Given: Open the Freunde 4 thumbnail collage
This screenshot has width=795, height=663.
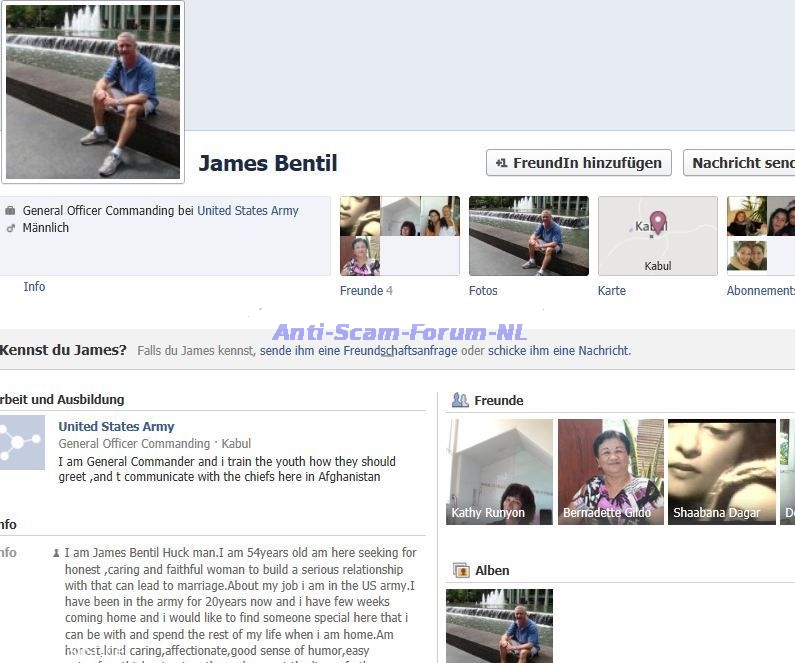Looking at the screenshot, I should pyautogui.click(x=399, y=236).
